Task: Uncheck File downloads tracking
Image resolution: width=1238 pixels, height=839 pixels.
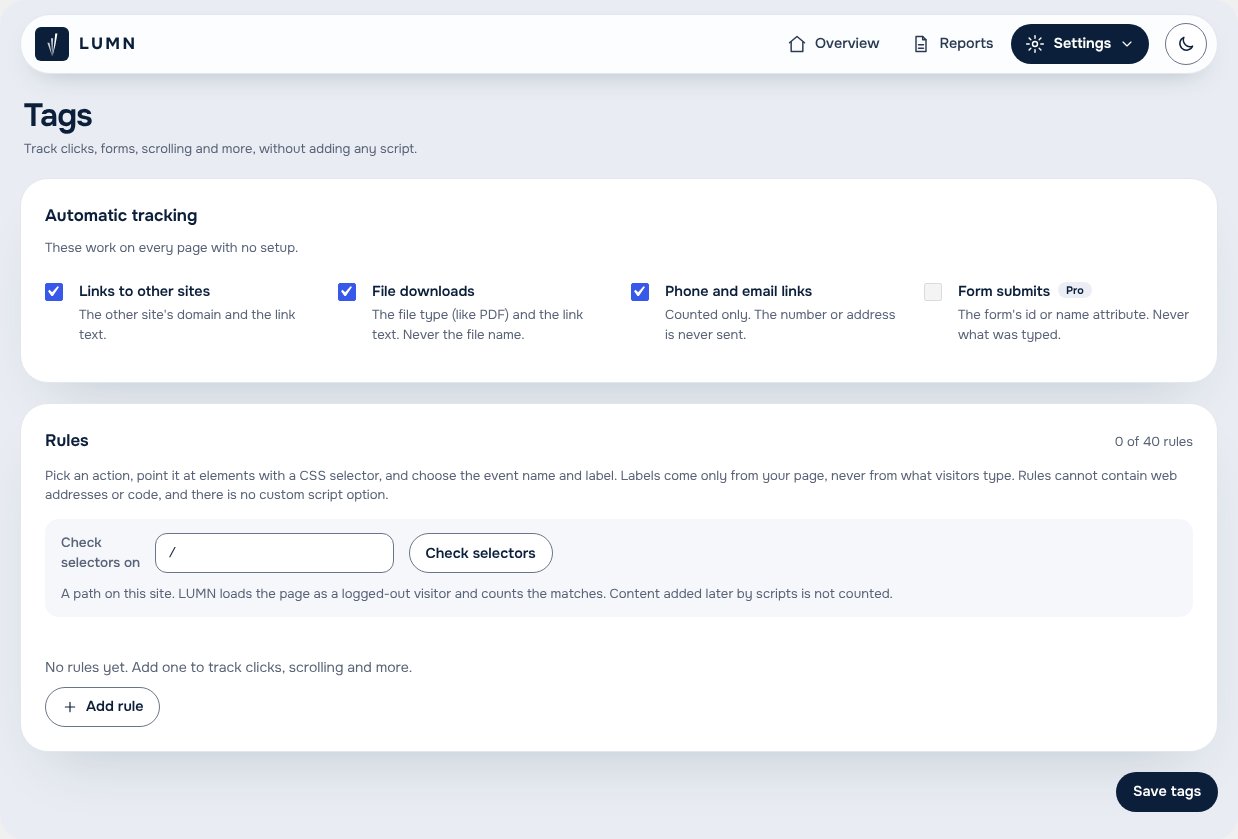Action: click(347, 292)
